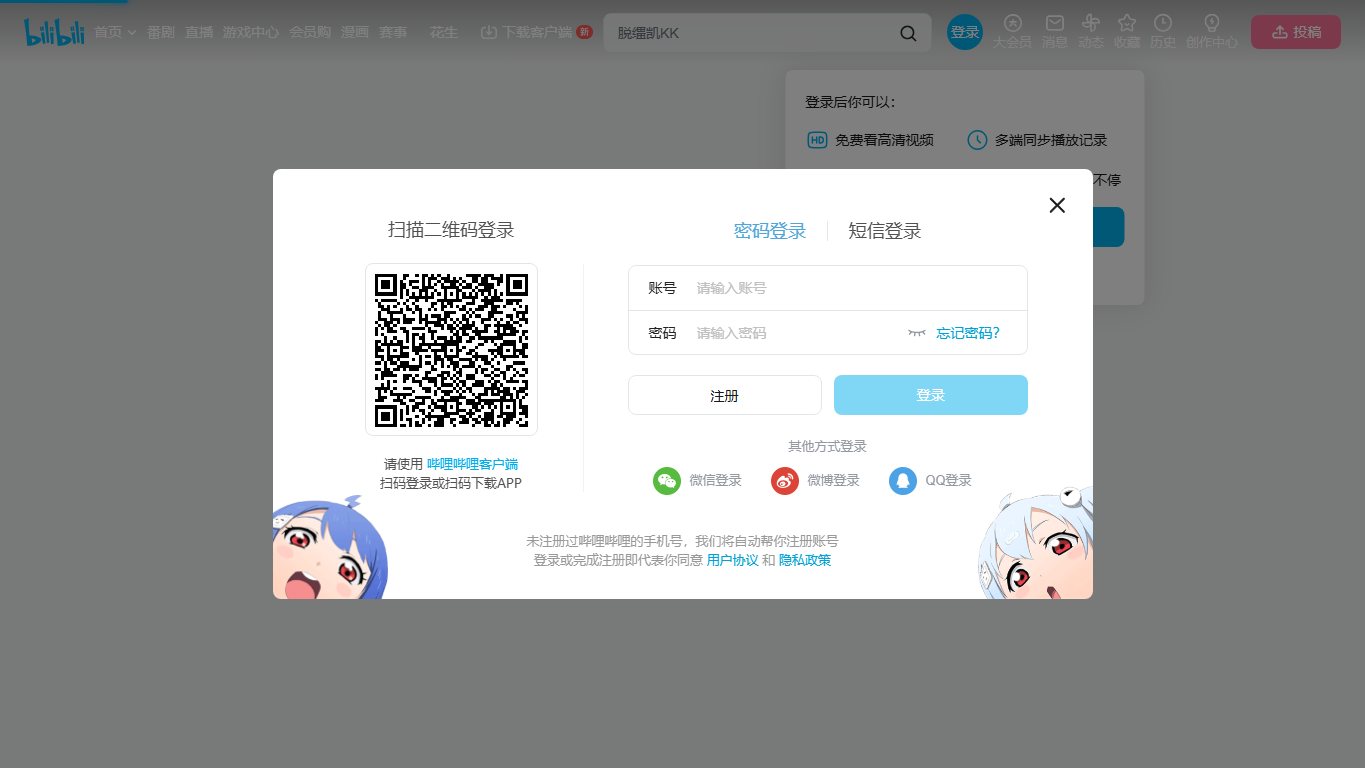Open the 隐私政策 link

805,560
